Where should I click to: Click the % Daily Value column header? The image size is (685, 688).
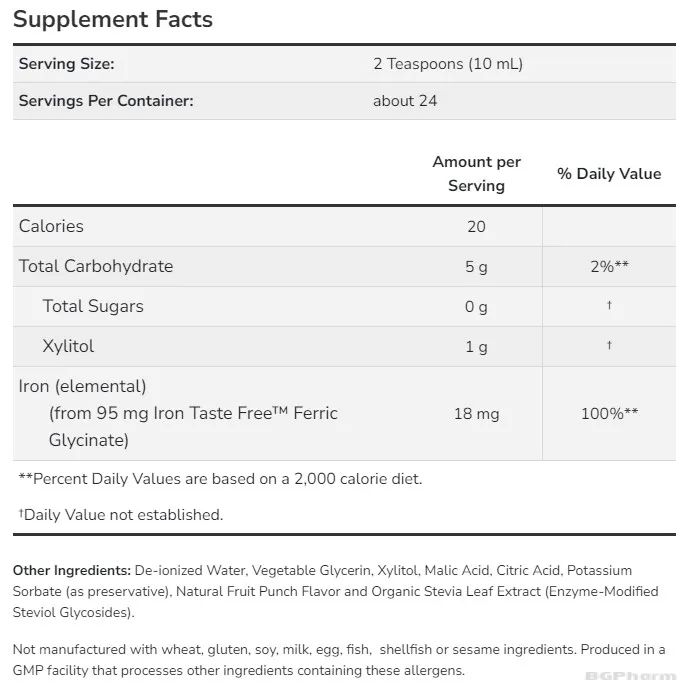tap(609, 174)
